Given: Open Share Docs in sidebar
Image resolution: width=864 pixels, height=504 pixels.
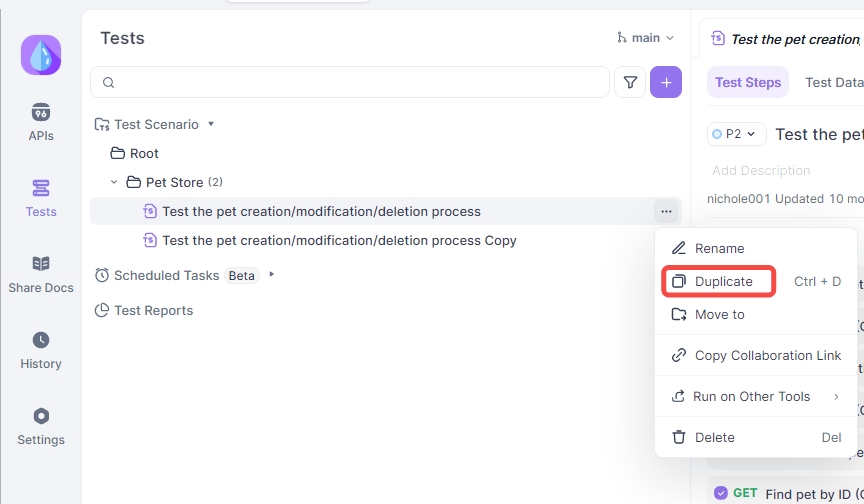Looking at the screenshot, I should (41, 275).
